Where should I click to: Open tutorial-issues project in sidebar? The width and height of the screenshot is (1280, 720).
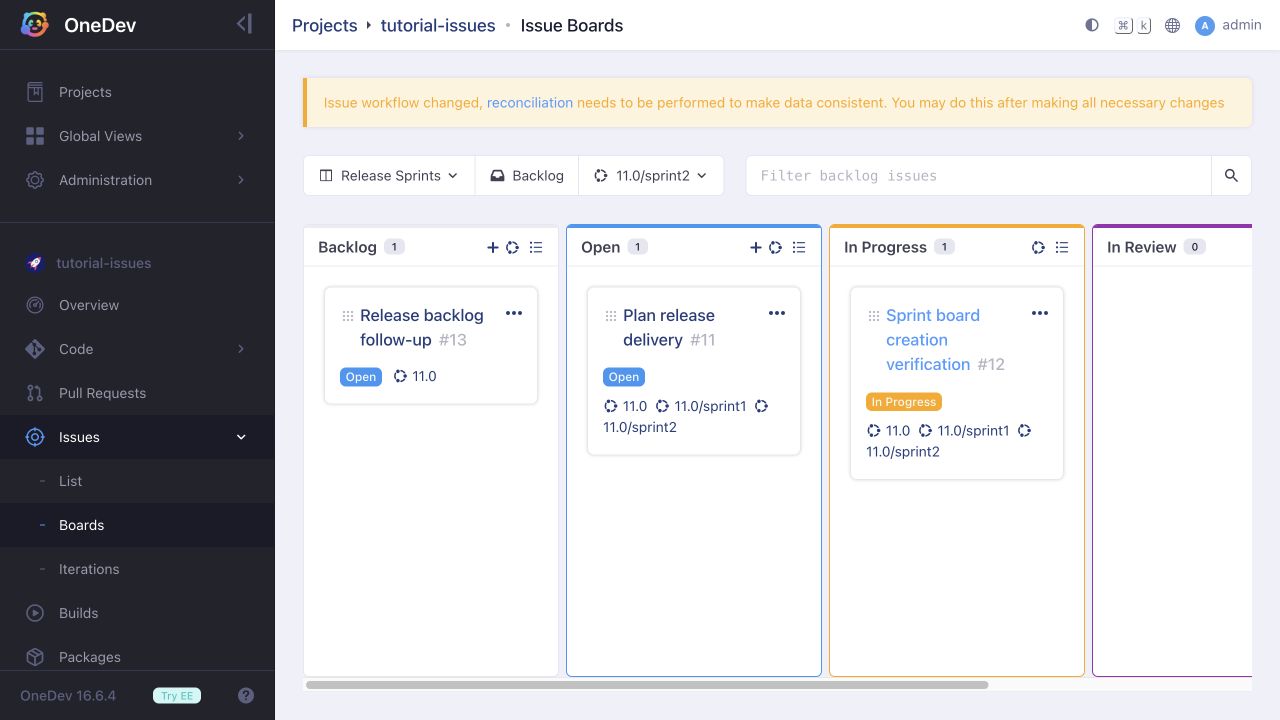coord(103,263)
